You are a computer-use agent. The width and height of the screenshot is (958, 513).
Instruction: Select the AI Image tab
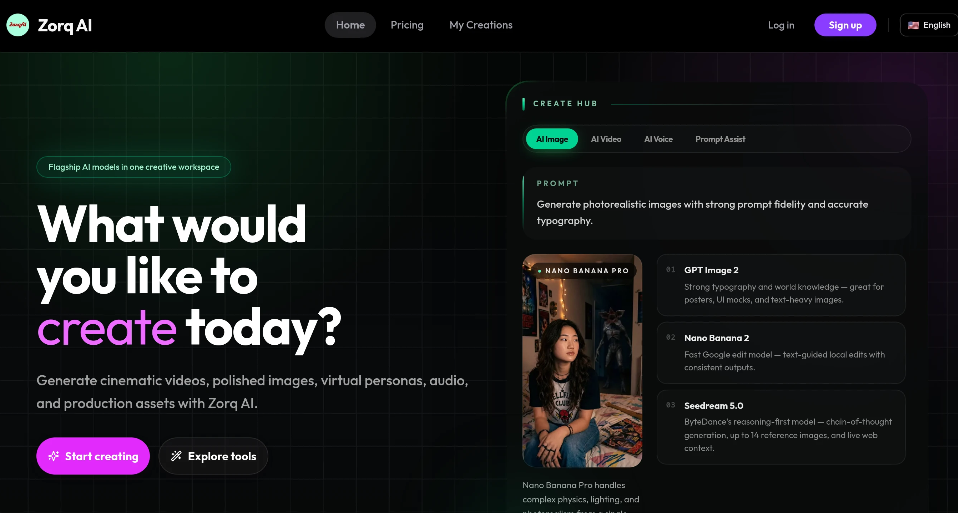552,139
